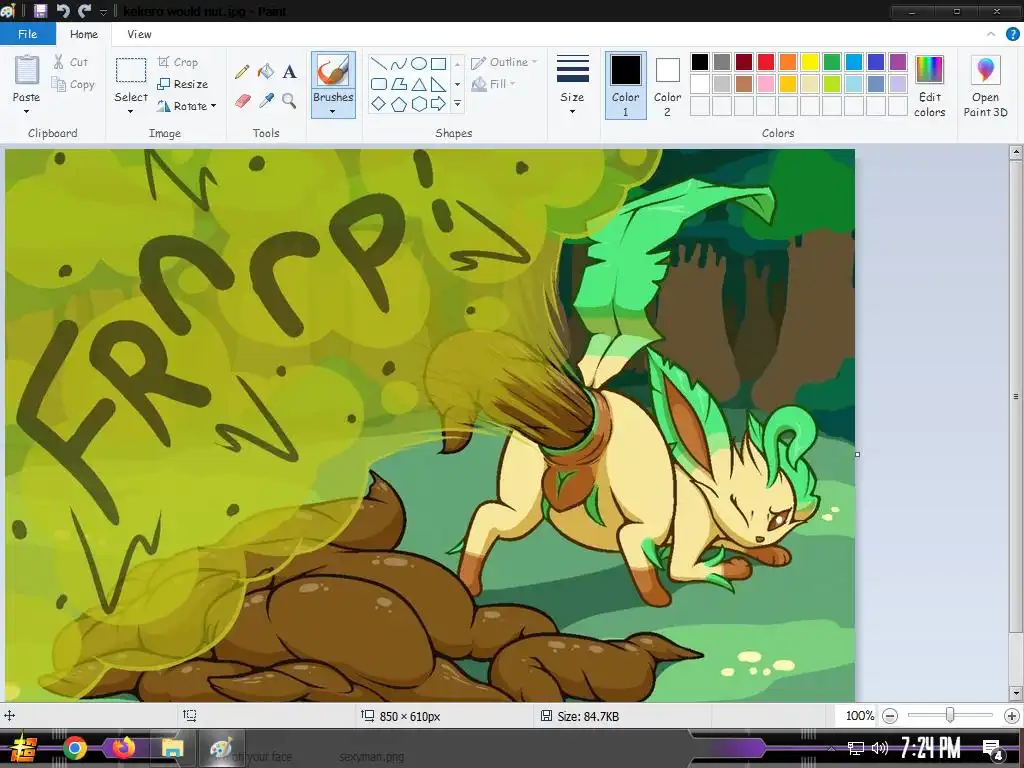This screenshot has height=768, width=1024.
Task: Click the Redo arrow in title bar
Action: (x=84, y=10)
